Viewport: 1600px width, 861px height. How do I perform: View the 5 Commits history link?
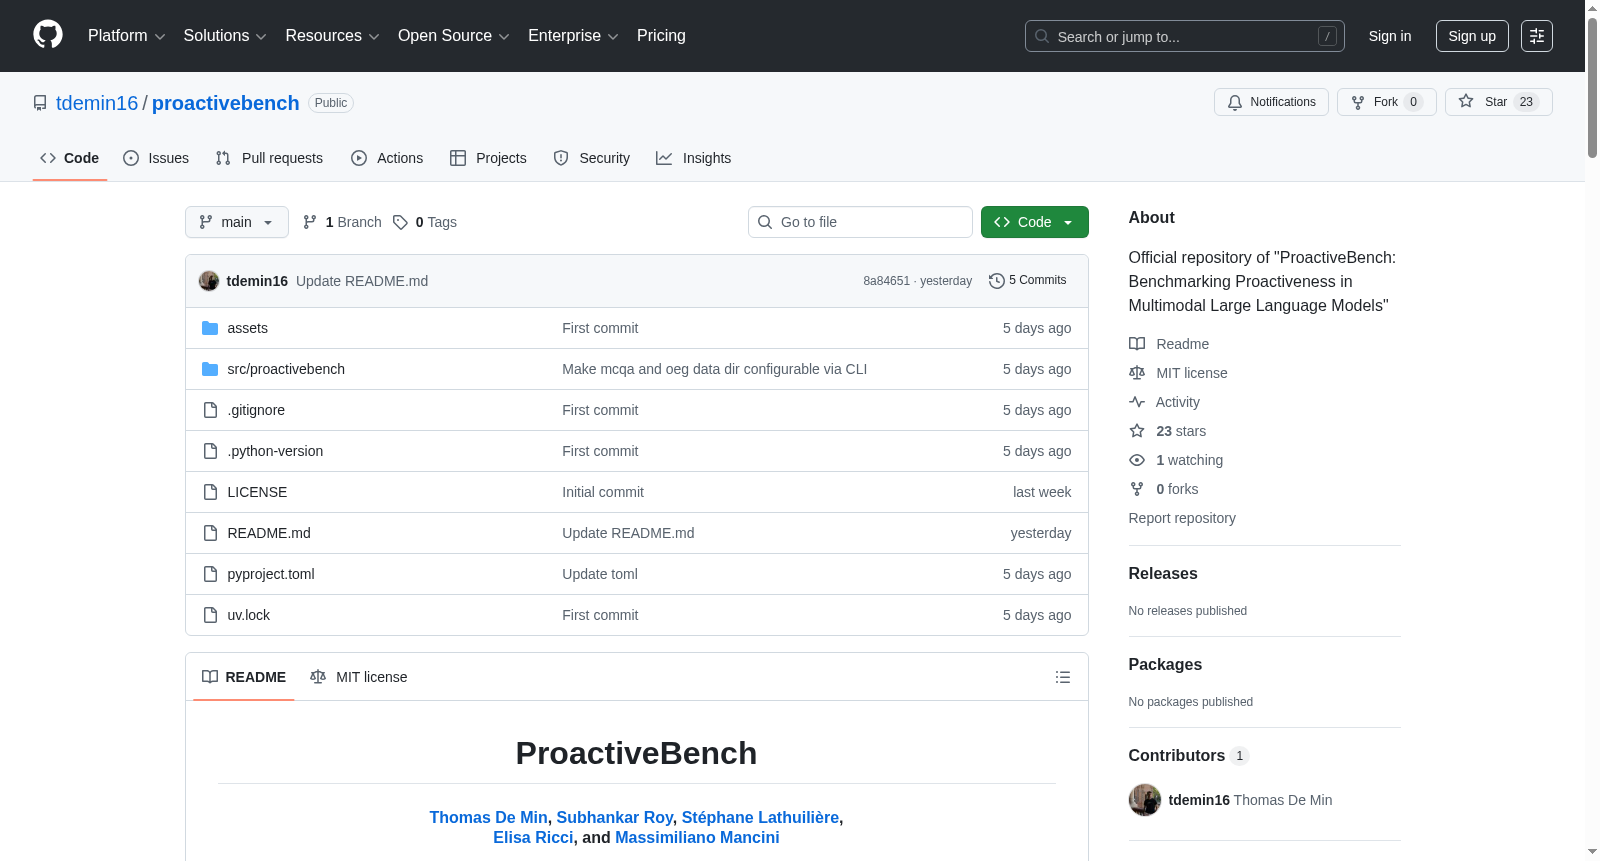click(1028, 281)
